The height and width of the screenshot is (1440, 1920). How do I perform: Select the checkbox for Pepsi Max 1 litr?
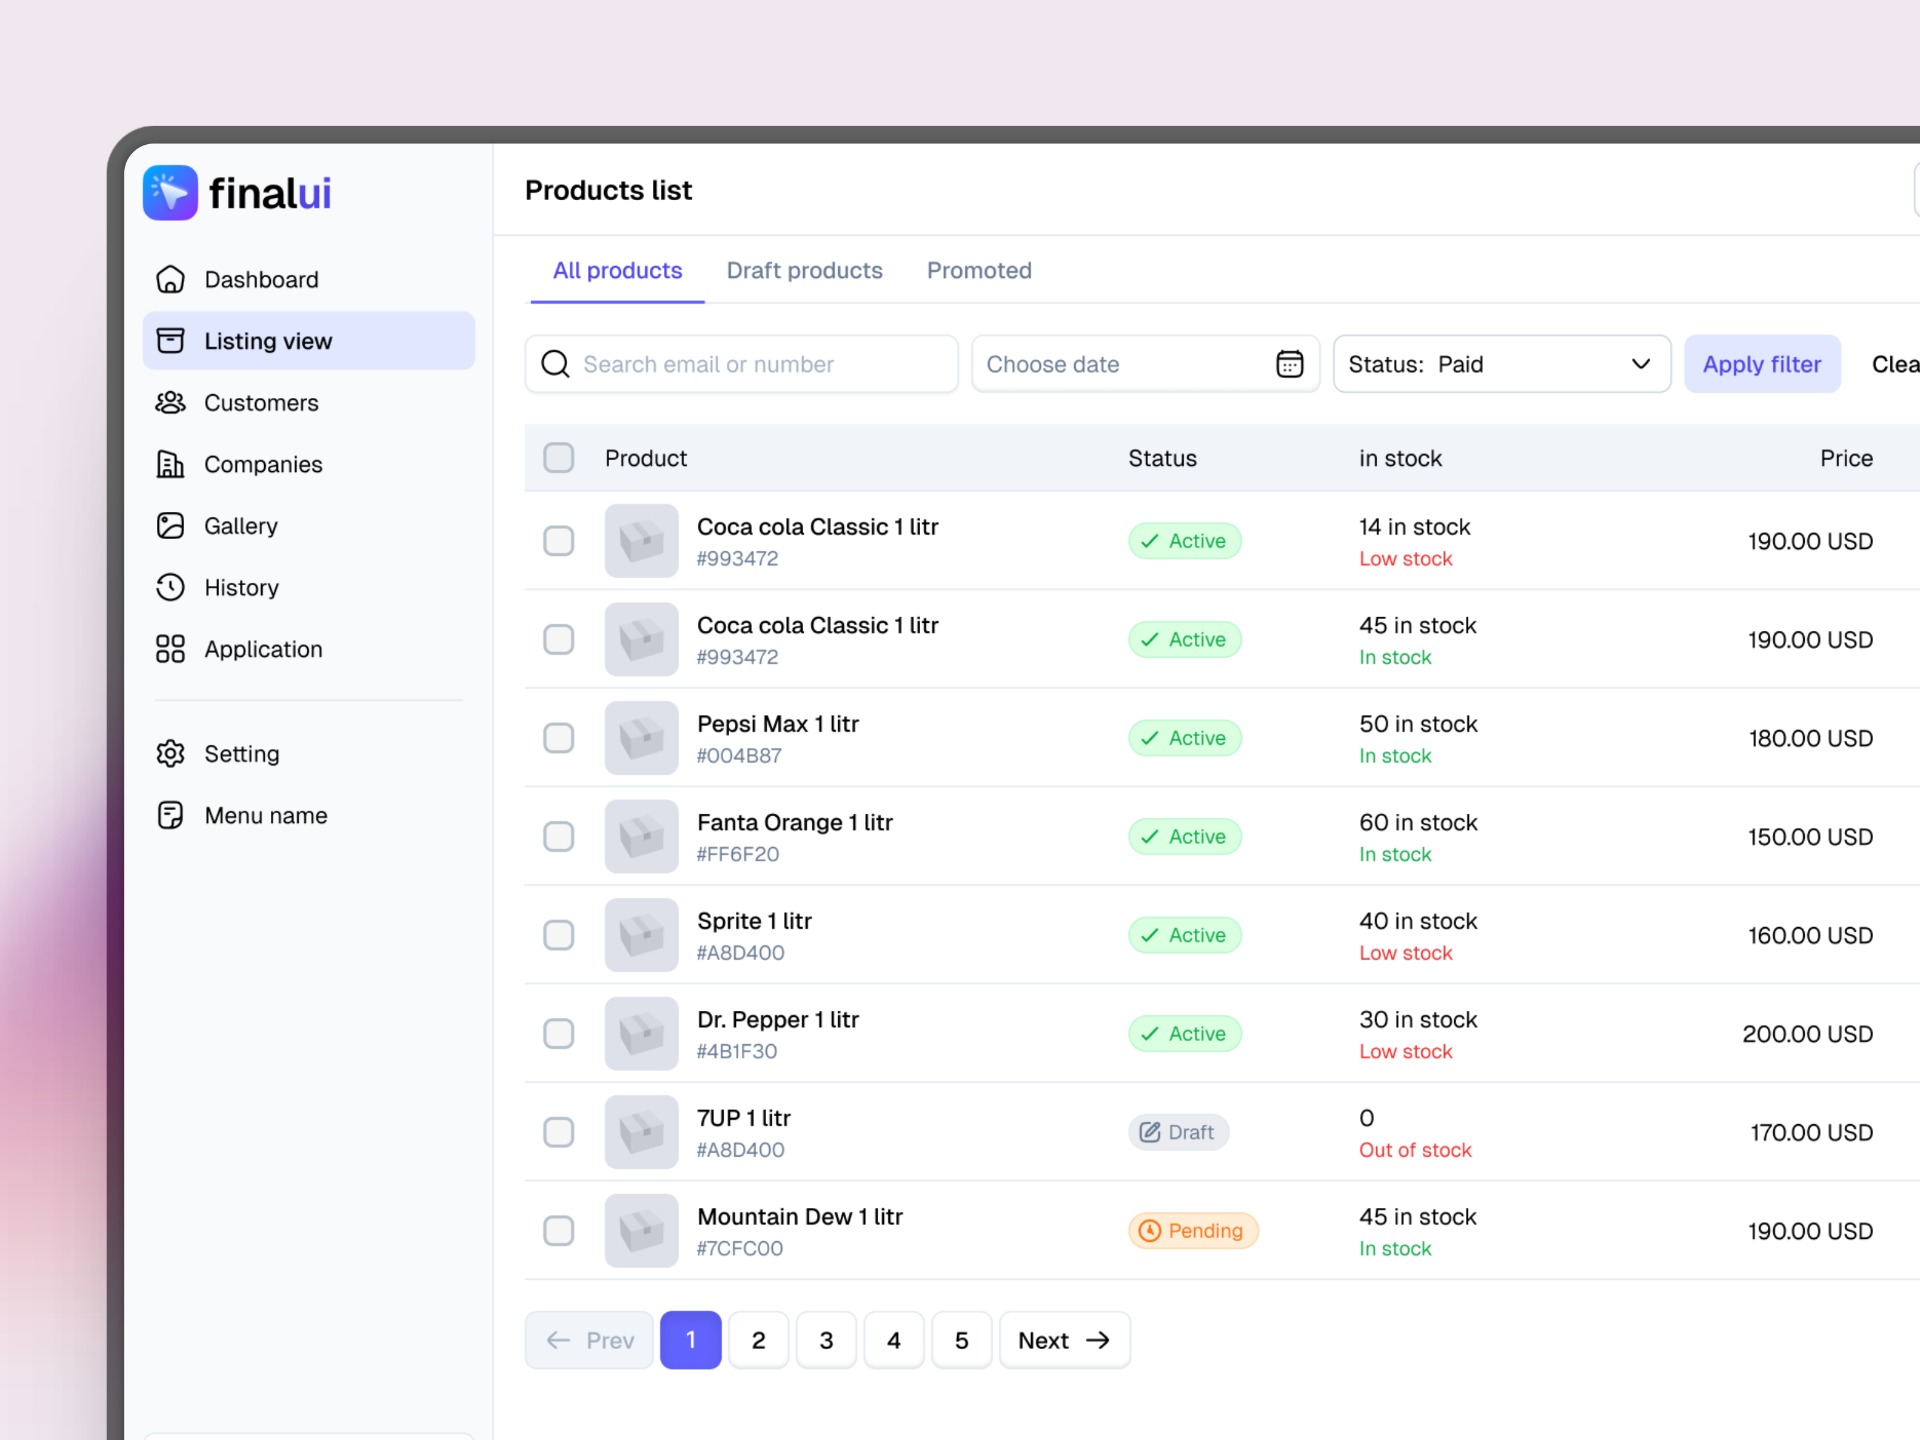click(559, 738)
